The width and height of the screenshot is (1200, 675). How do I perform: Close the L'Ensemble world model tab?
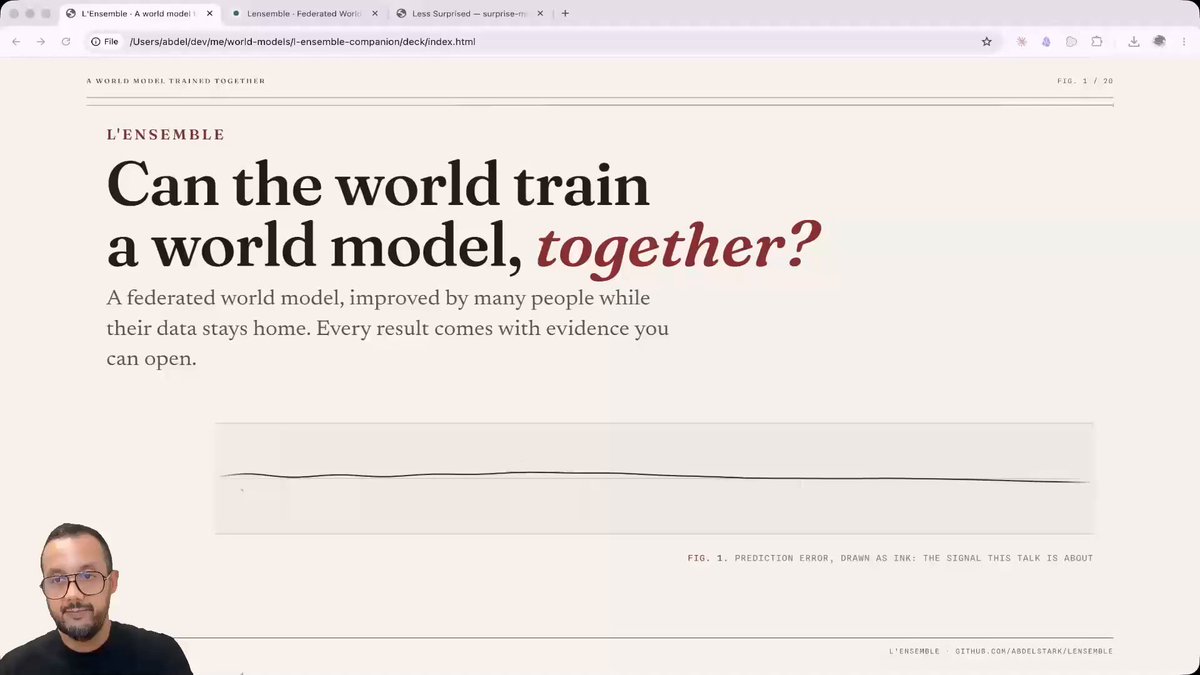coord(208,13)
